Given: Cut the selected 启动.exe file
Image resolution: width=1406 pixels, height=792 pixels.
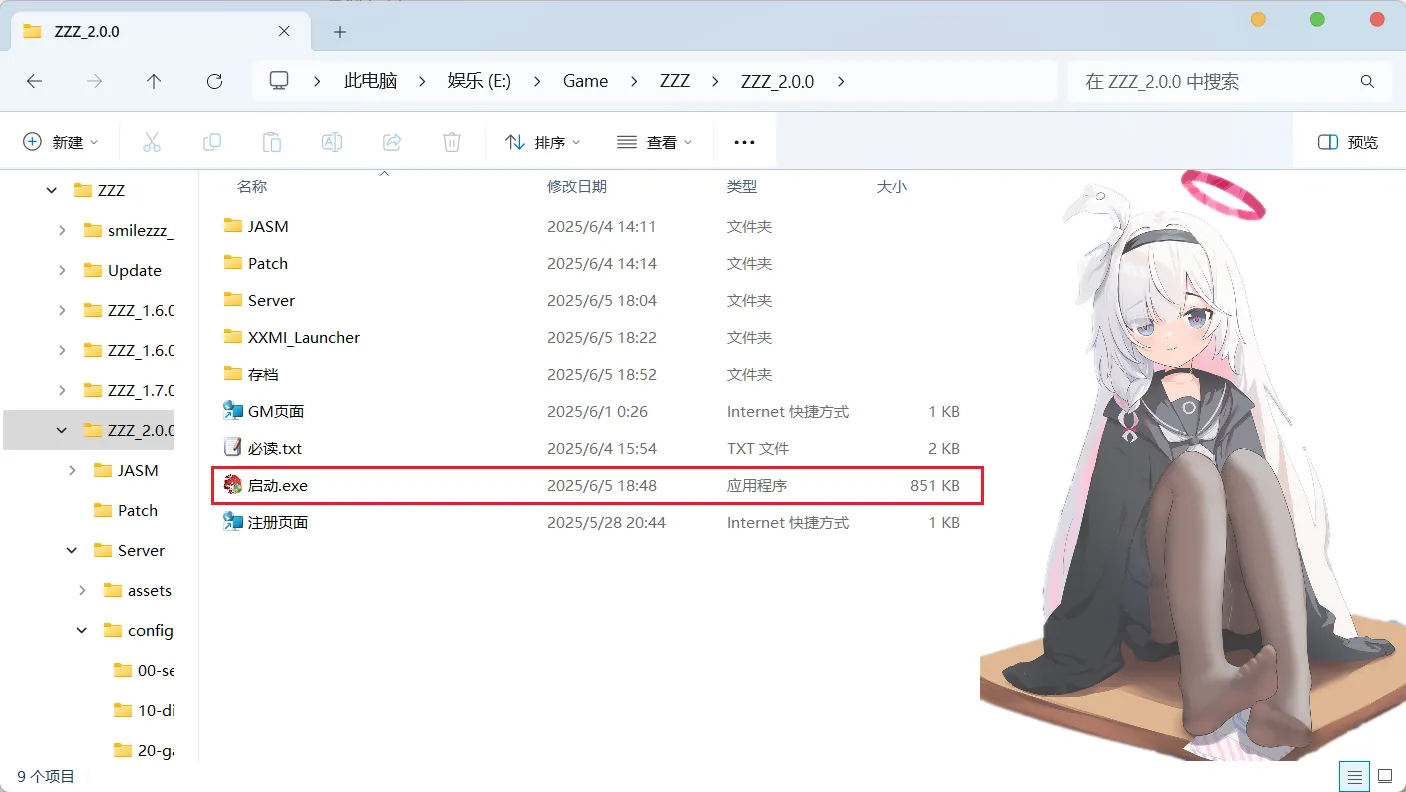Looking at the screenshot, I should coord(152,141).
